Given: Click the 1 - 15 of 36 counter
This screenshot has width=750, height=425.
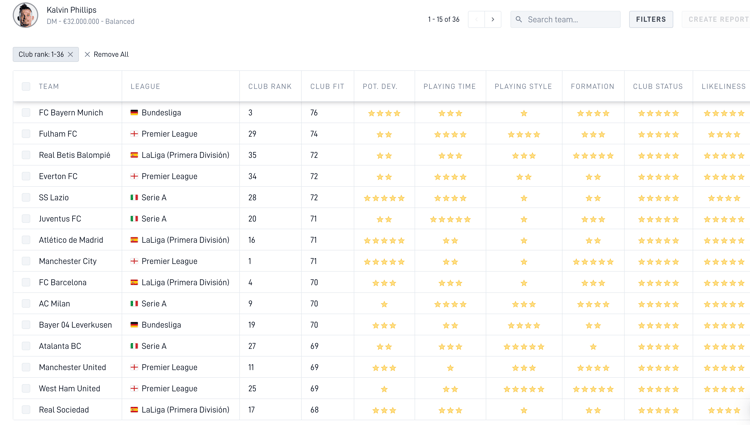Looking at the screenshot, I should [x=443, y=20].
